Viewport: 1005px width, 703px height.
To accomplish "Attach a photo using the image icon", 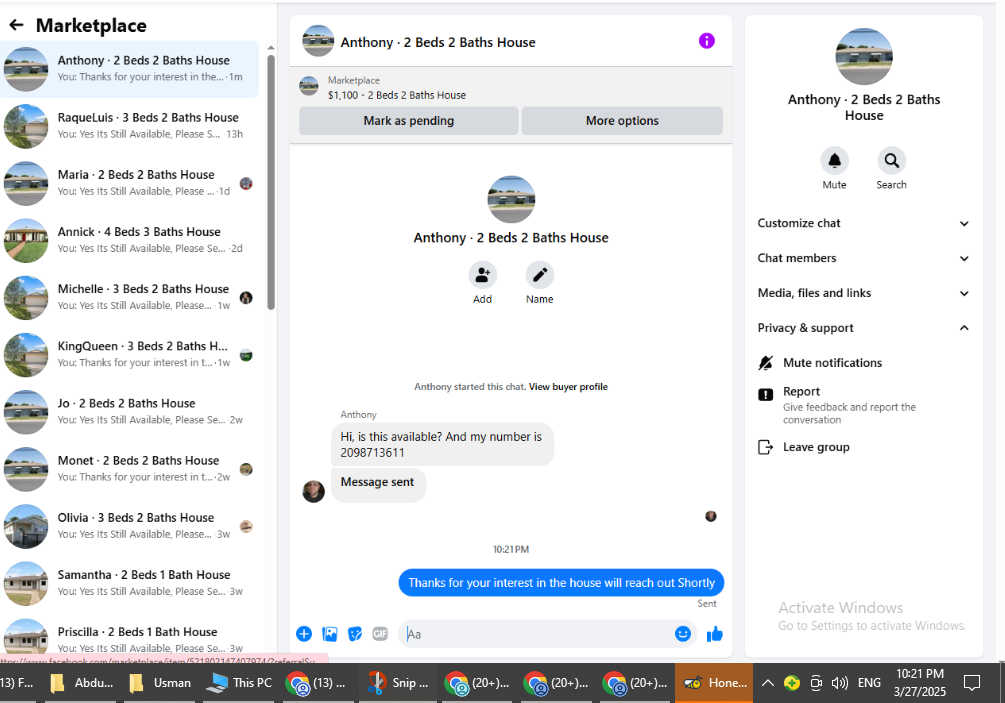I will tap(329, 634).
